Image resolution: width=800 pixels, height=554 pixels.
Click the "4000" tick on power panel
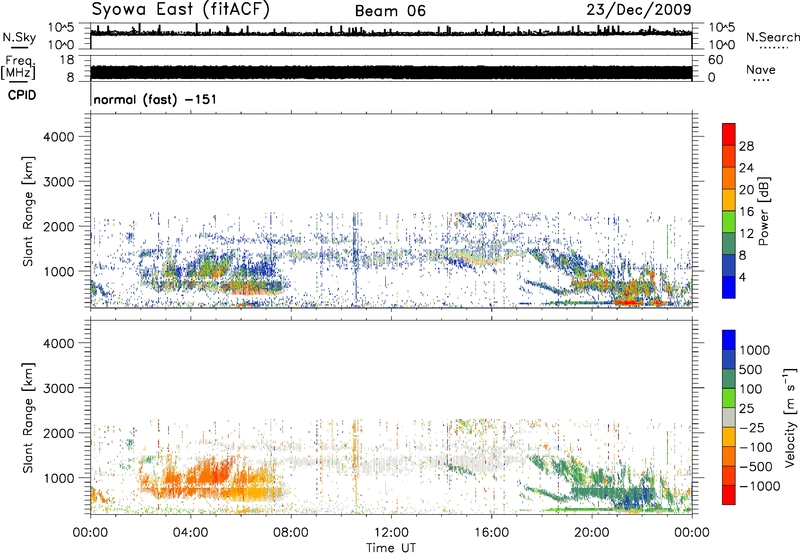click(x=59, y=137)
